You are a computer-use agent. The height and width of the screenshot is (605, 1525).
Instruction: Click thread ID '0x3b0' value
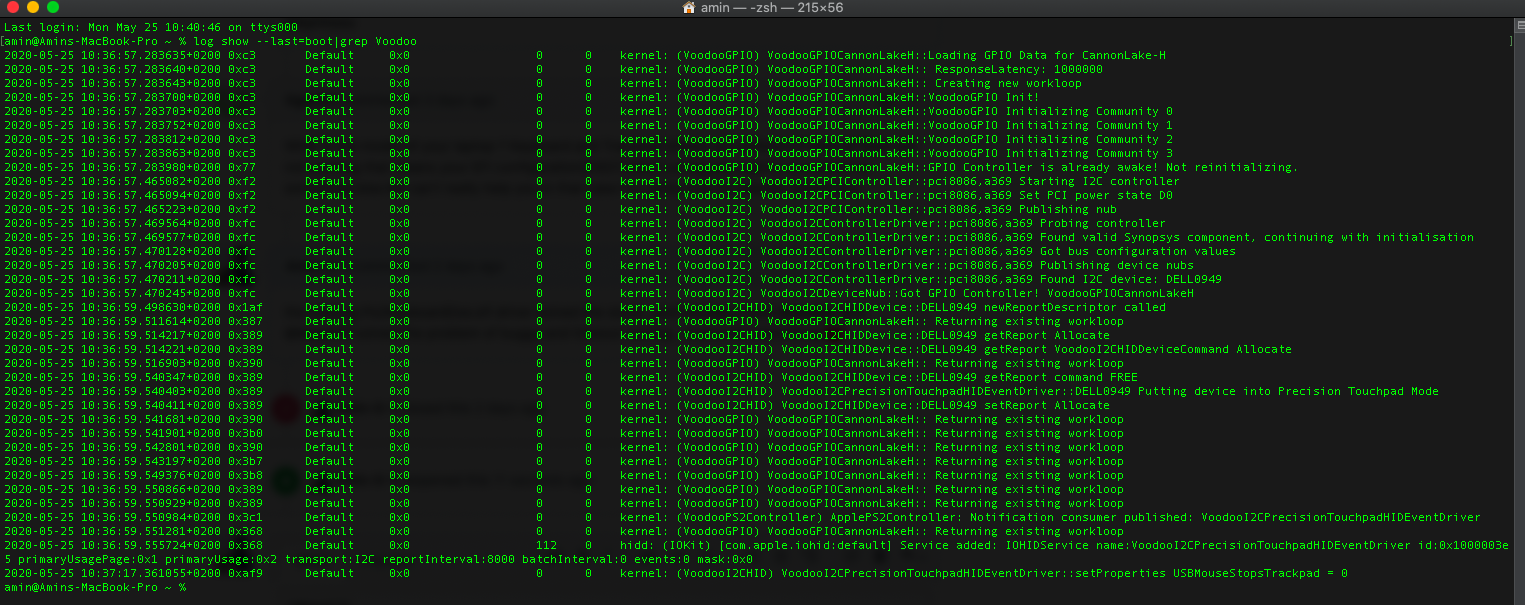tap(245, 433)
